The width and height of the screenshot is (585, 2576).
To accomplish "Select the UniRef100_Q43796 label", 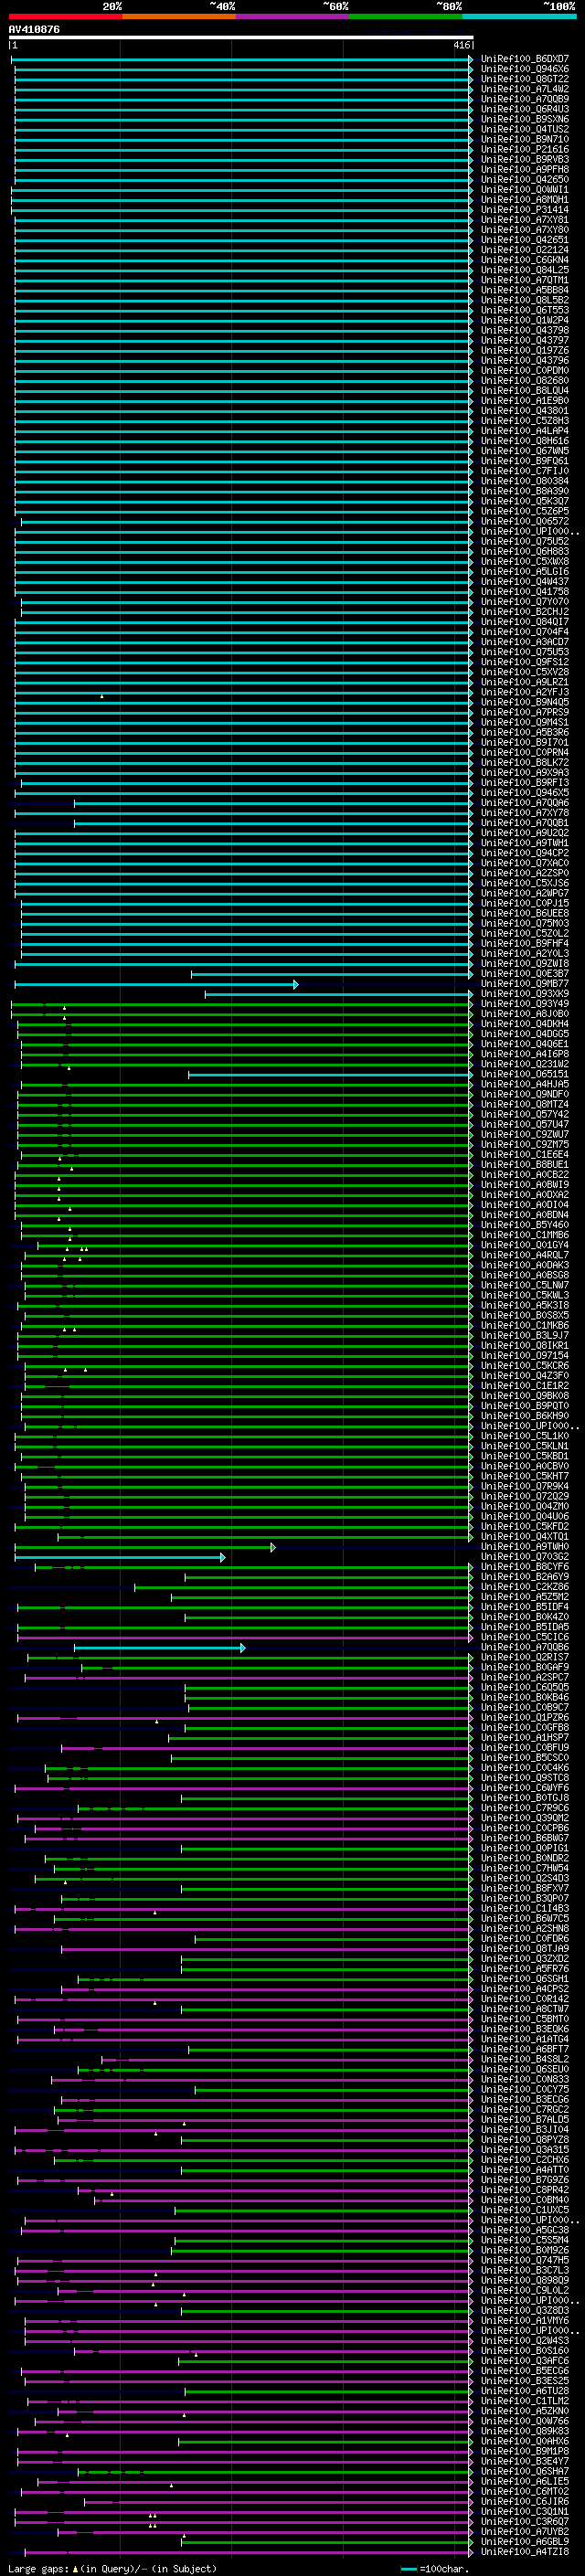I will point(525,360).
